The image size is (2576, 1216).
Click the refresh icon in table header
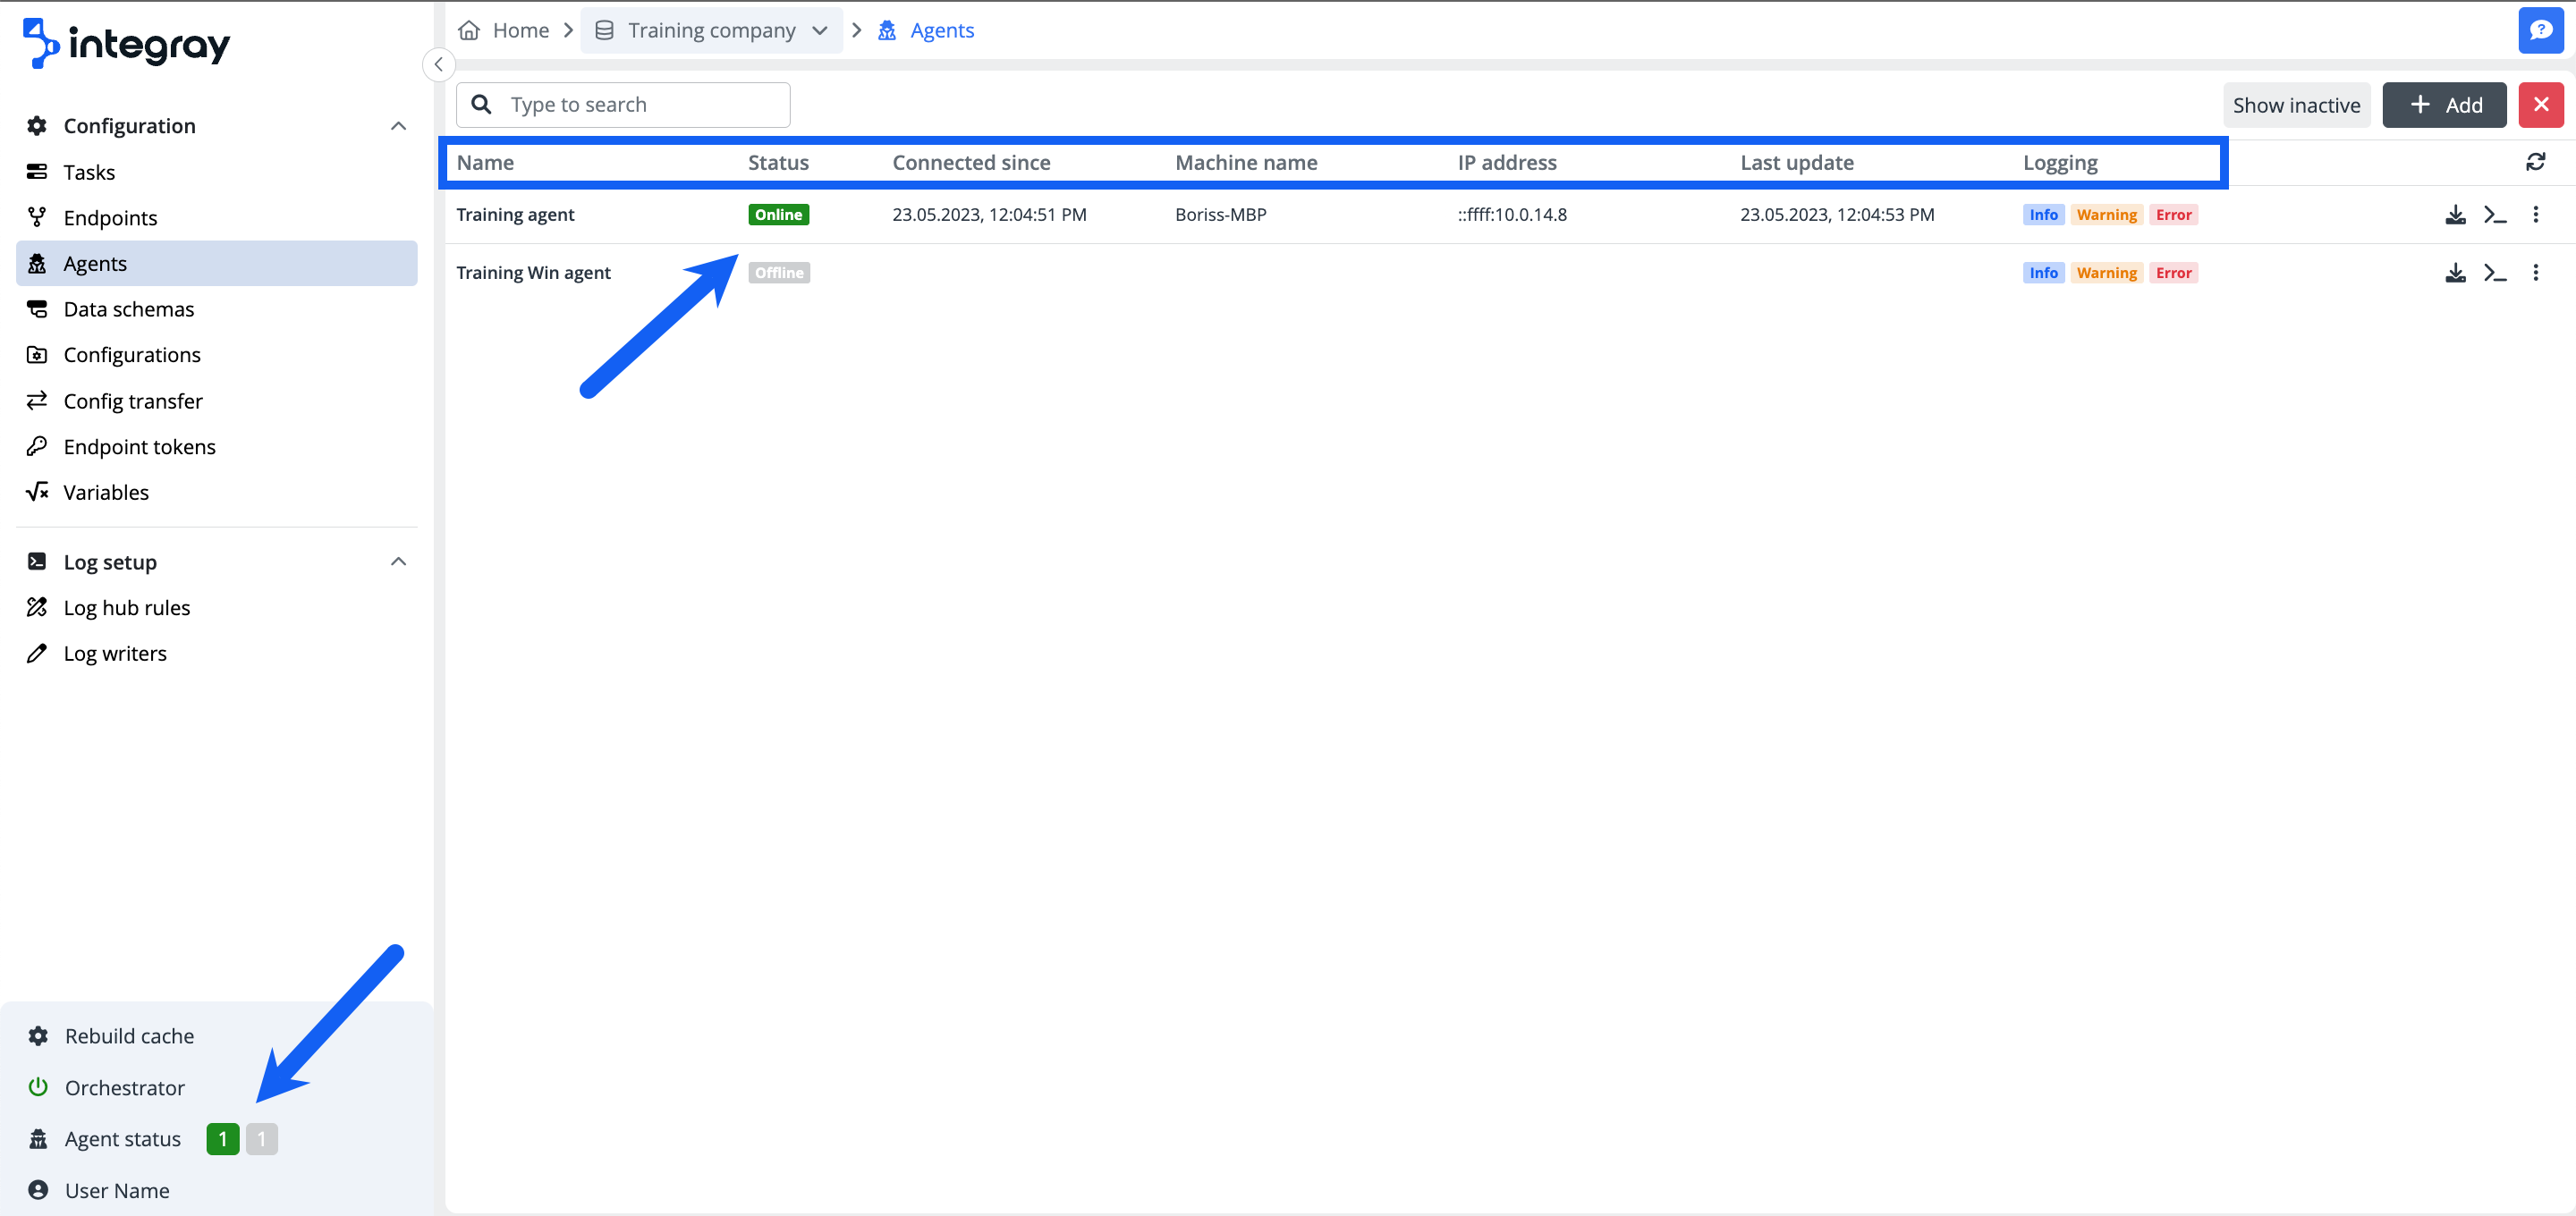click(2534, 162)
